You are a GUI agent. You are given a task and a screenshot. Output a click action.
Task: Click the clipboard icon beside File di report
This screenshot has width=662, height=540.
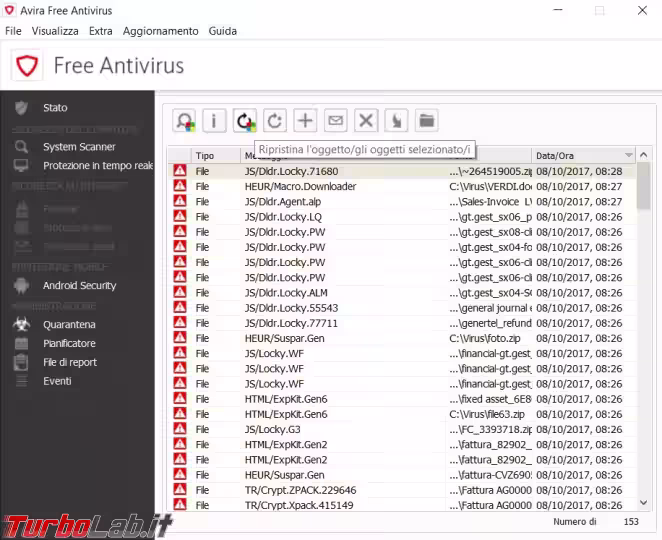coord(21,362)
